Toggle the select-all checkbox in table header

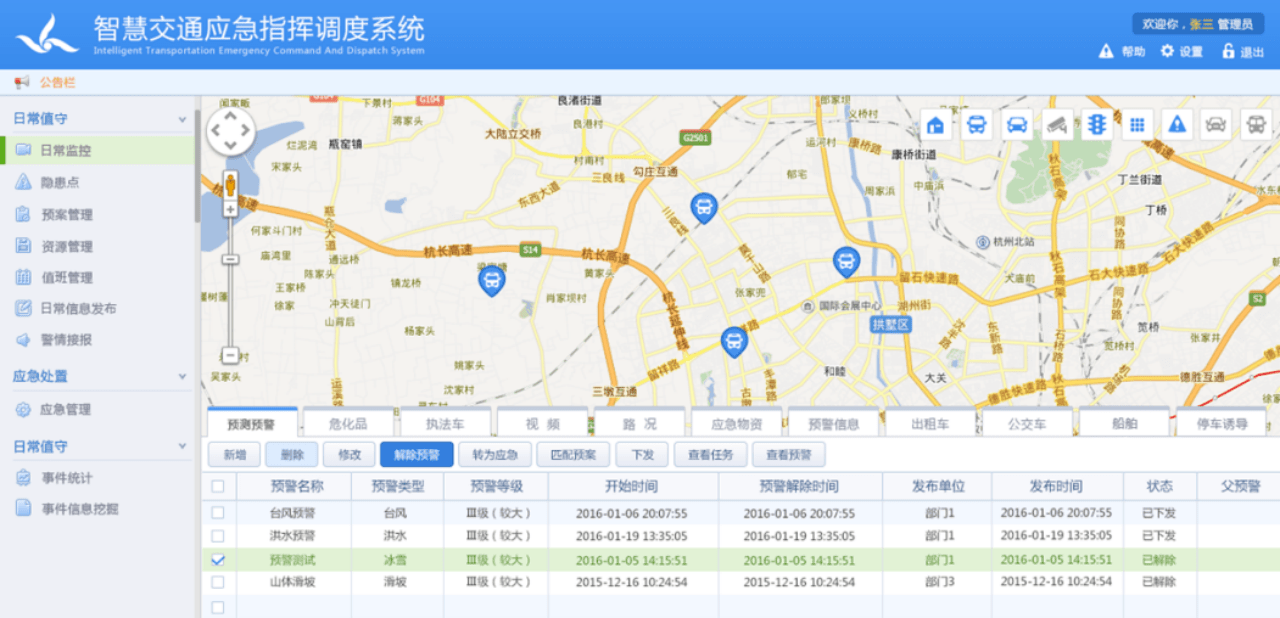(217, 487)
